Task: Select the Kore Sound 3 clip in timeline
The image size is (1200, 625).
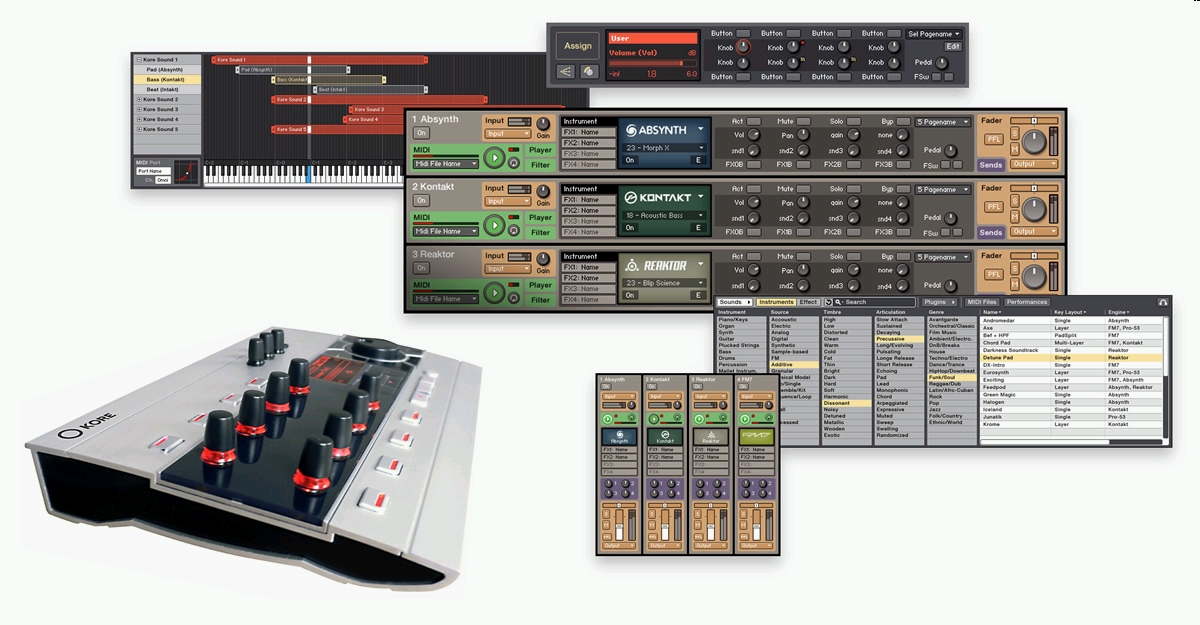Action: pos(377,109)
